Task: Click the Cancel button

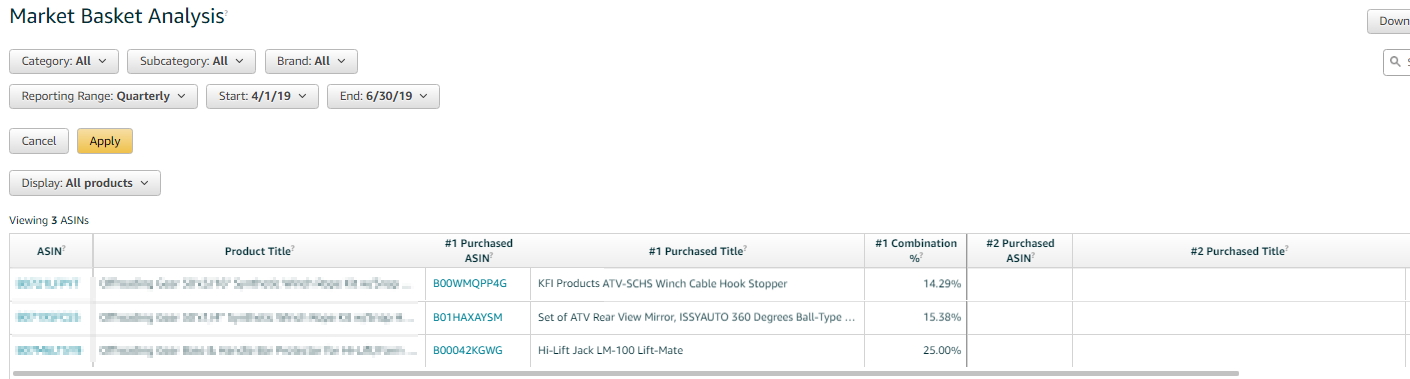Action: (39, 141)
